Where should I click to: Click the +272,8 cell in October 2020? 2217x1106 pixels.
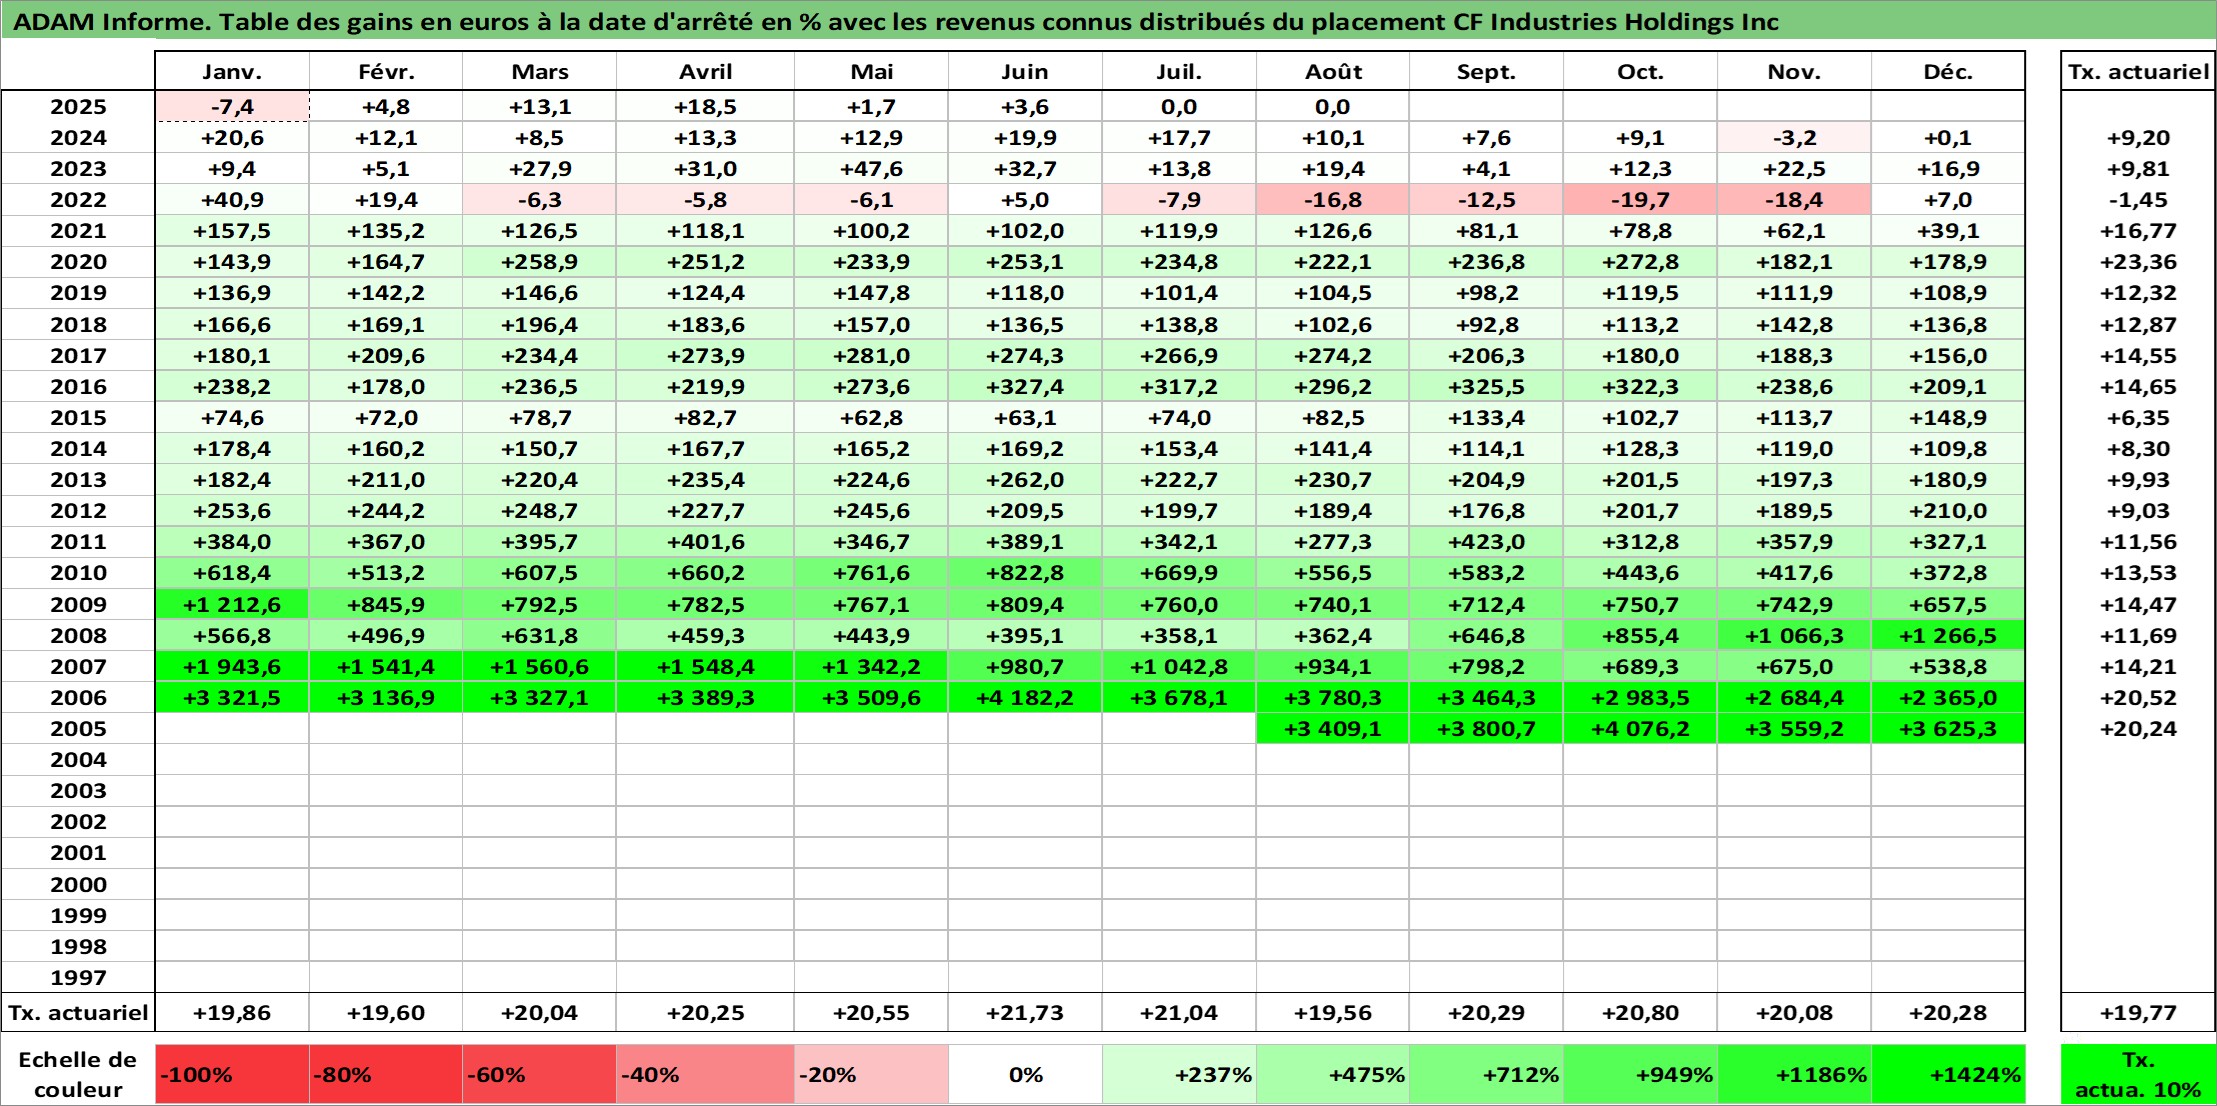(x=1640, y=262)
